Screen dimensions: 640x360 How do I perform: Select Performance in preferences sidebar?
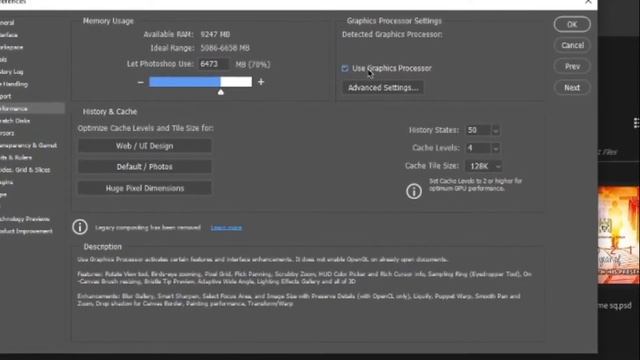pyautogui.click(x=32, y=109)
